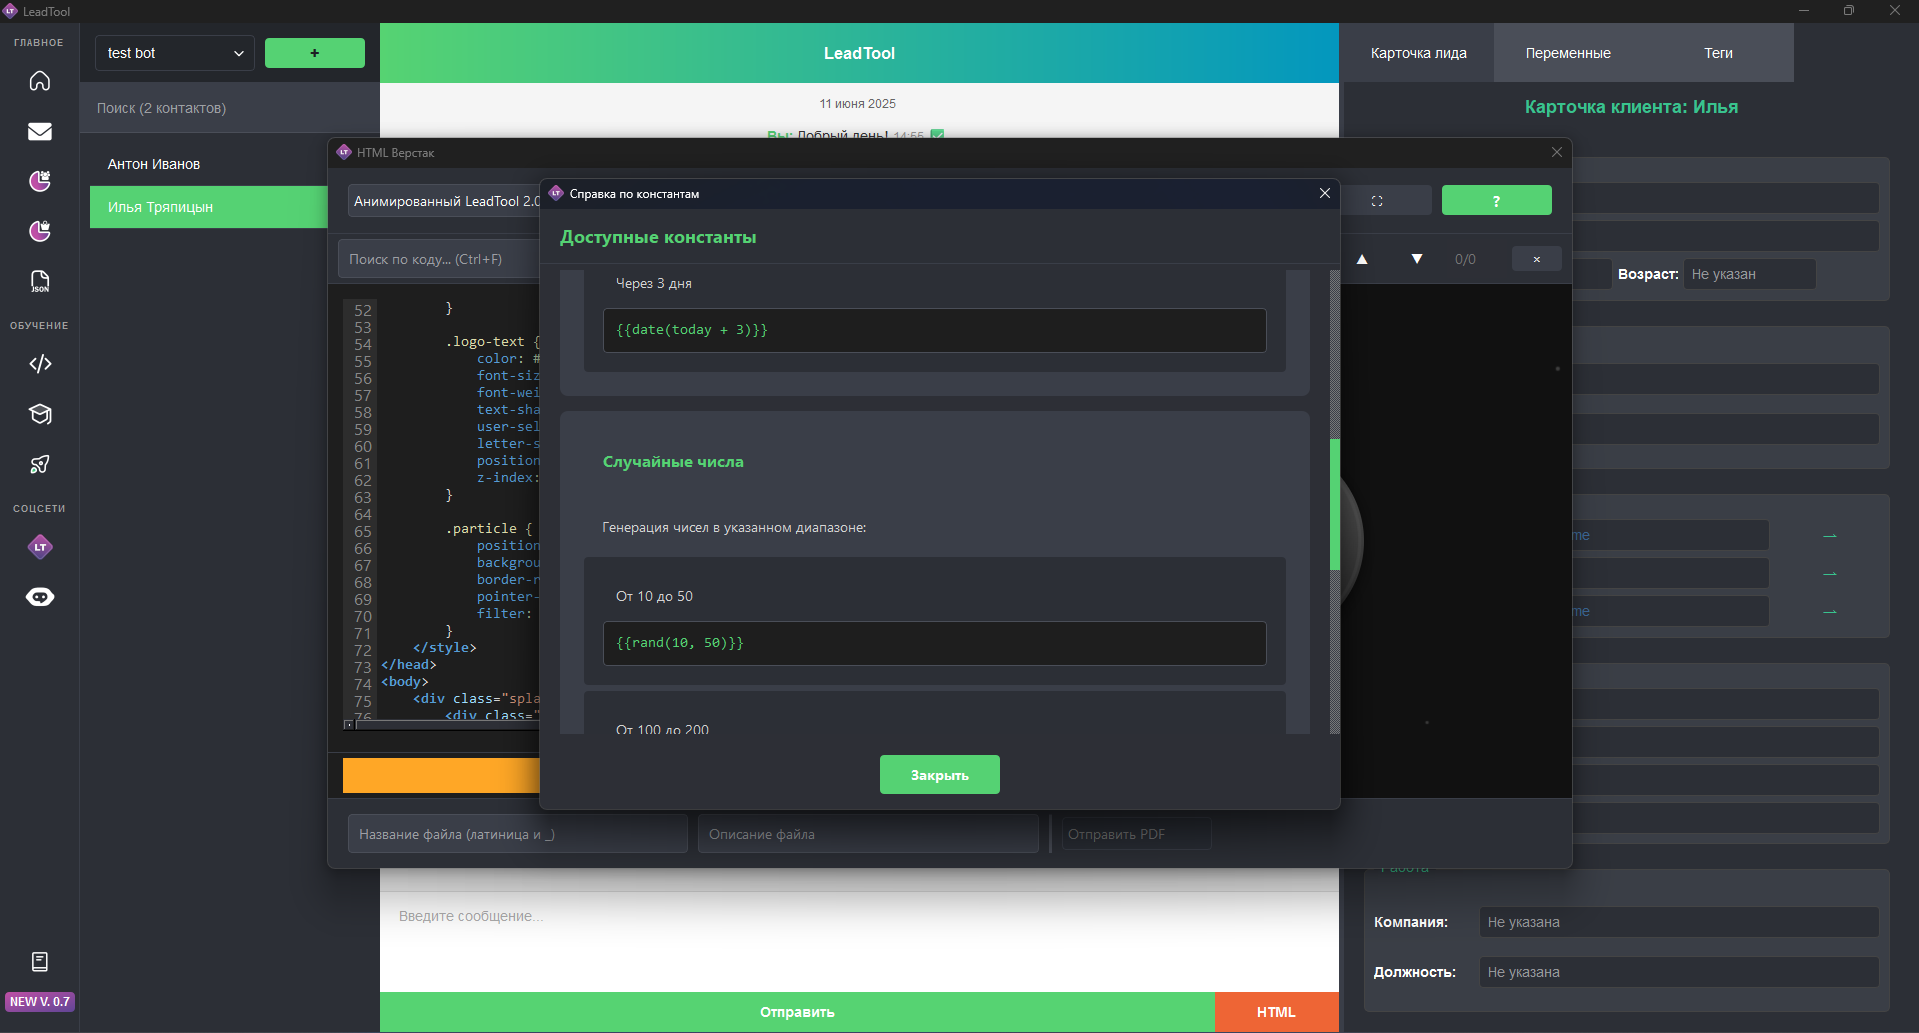The height and width of the screenshot is (1033, 1919).
Task: Open the mail envelope icon in sidebar
Action: click(x=40, y=131)
